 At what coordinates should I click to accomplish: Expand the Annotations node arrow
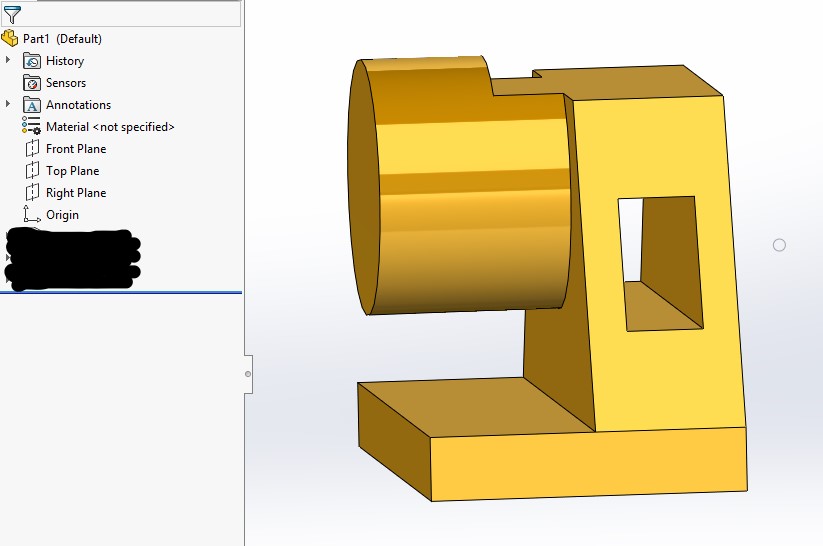point(8,105)
